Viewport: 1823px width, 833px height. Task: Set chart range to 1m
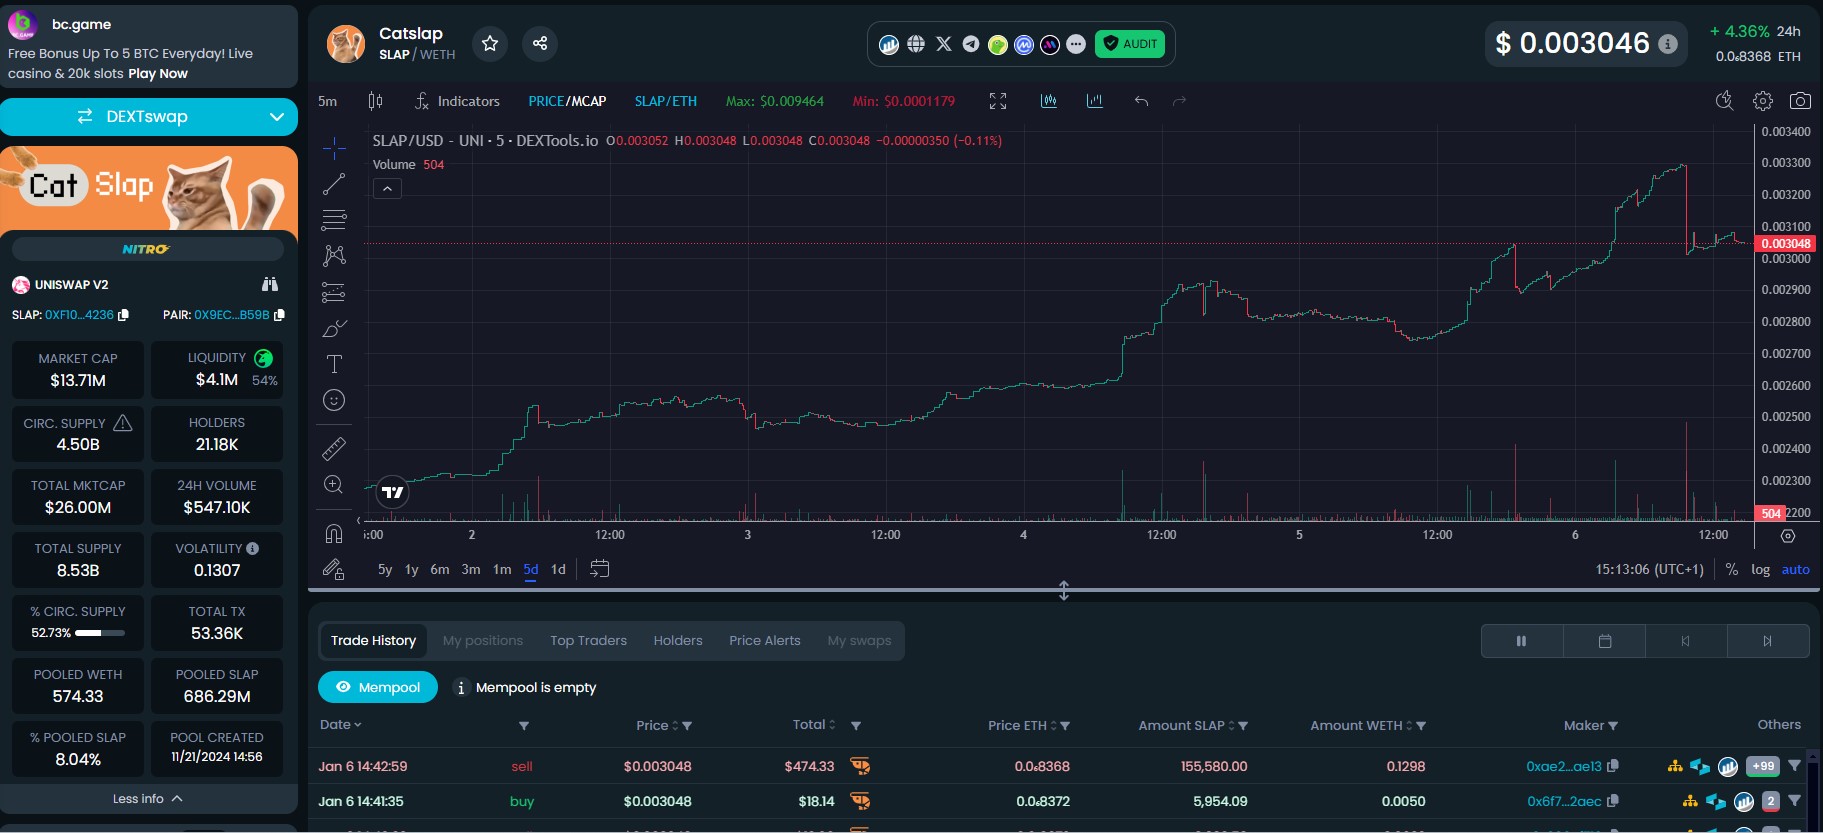(x=502, y=569)
